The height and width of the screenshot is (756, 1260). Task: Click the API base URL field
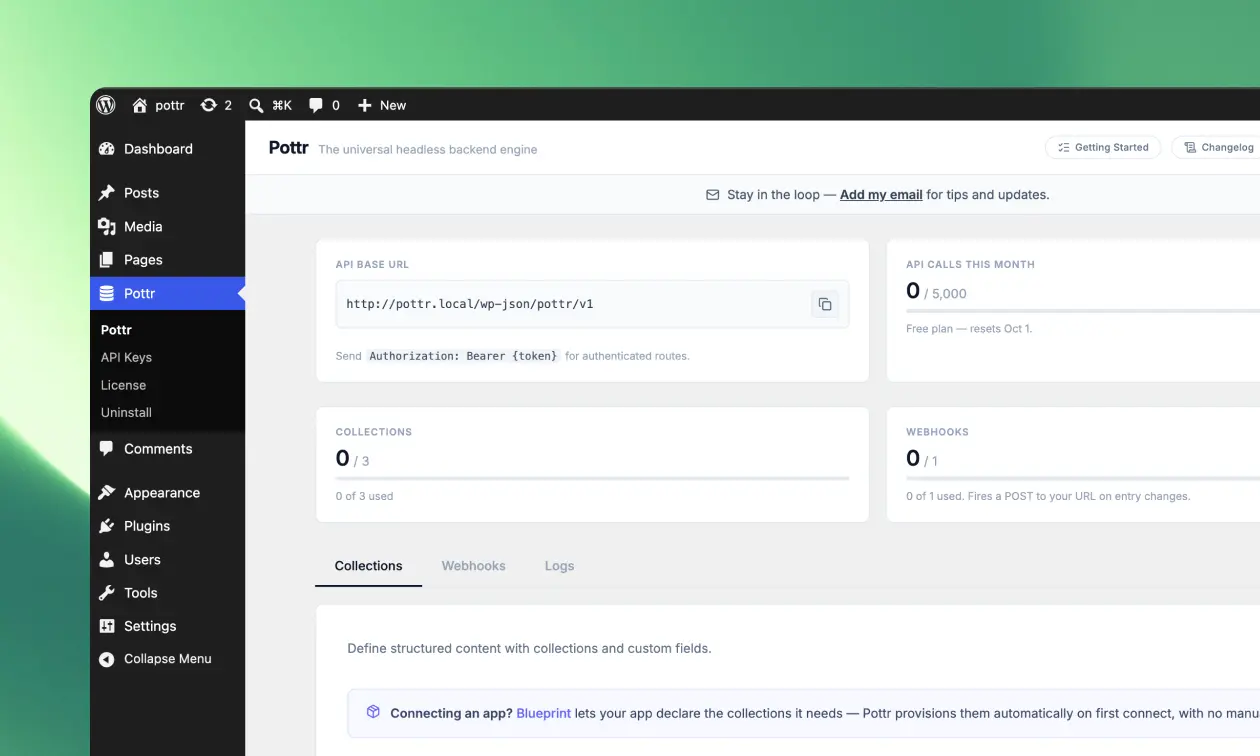(592, 304)
